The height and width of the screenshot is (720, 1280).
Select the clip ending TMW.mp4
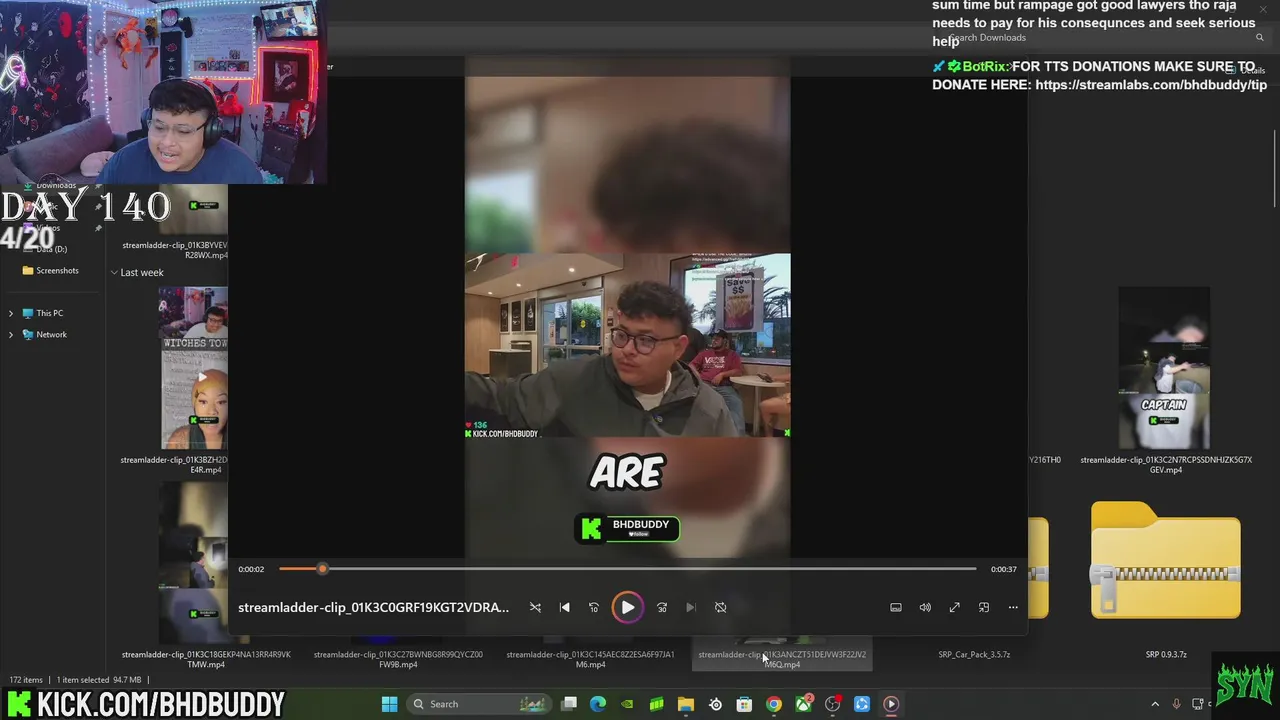tap(206, 659)
